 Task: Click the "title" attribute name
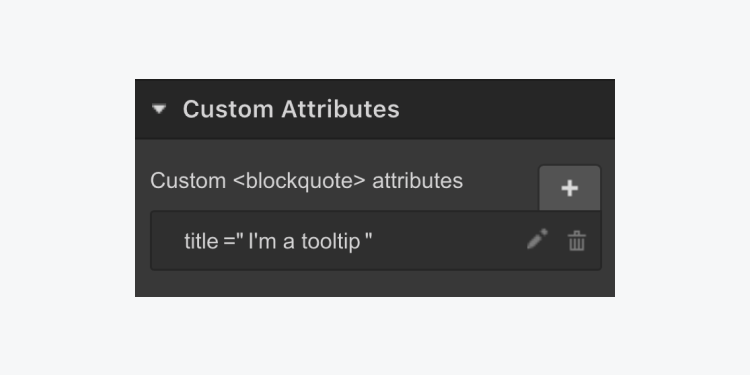coord(201,241)
